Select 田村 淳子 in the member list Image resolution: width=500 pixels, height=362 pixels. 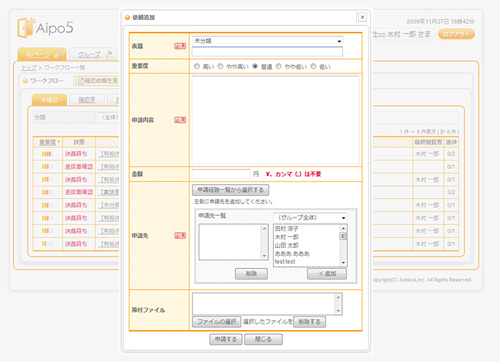[x=287, y=229]
